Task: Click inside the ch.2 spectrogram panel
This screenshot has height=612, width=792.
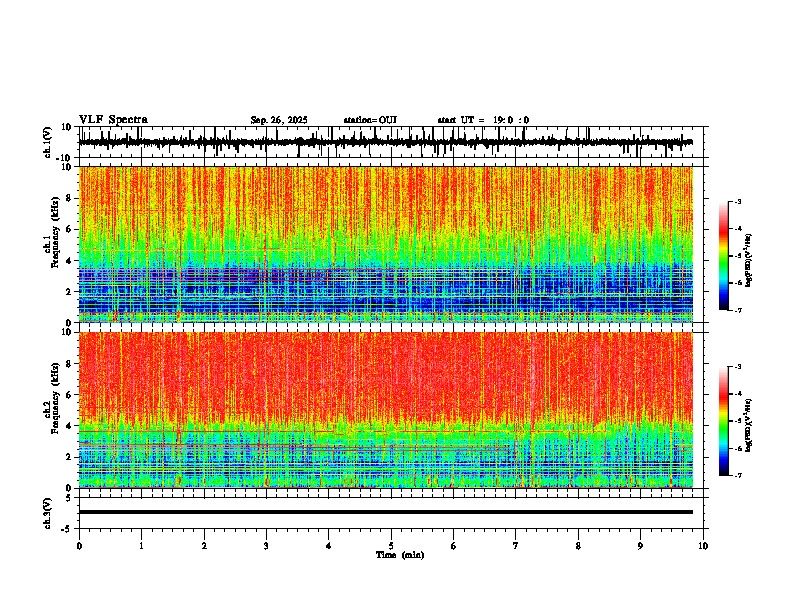Action: pos(386,410)
